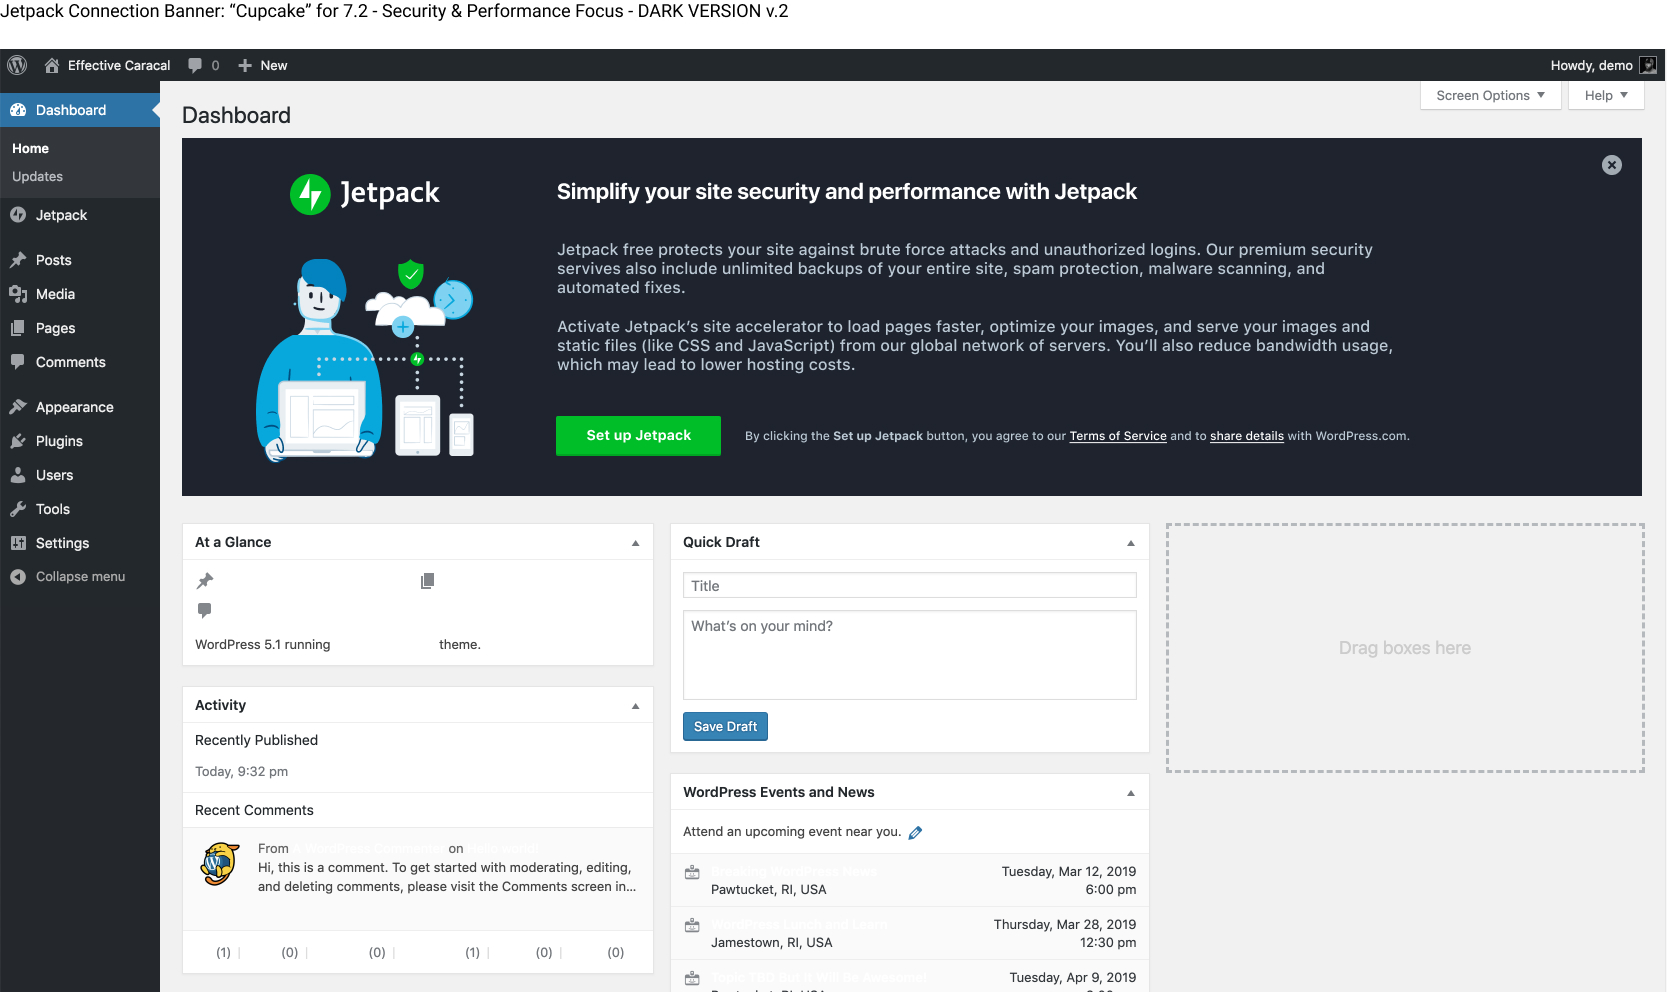Open the WordPress logo menu
The image size is (1667, 992).
[17, 65]
